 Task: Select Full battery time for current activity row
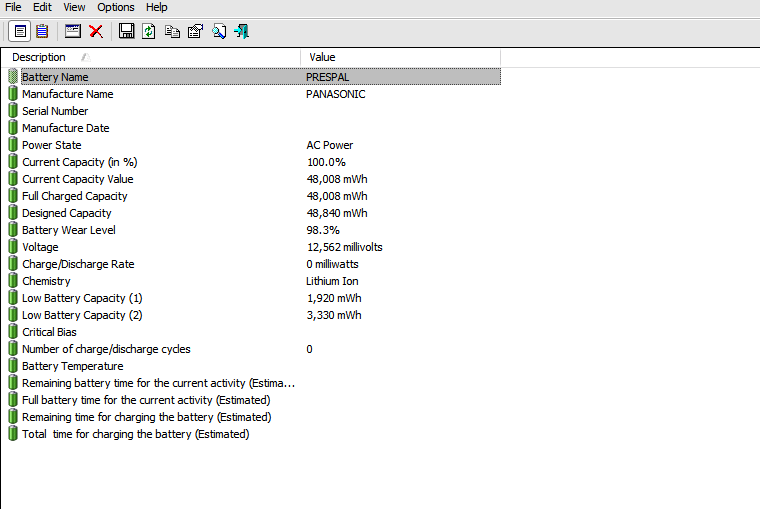(146, 399)
